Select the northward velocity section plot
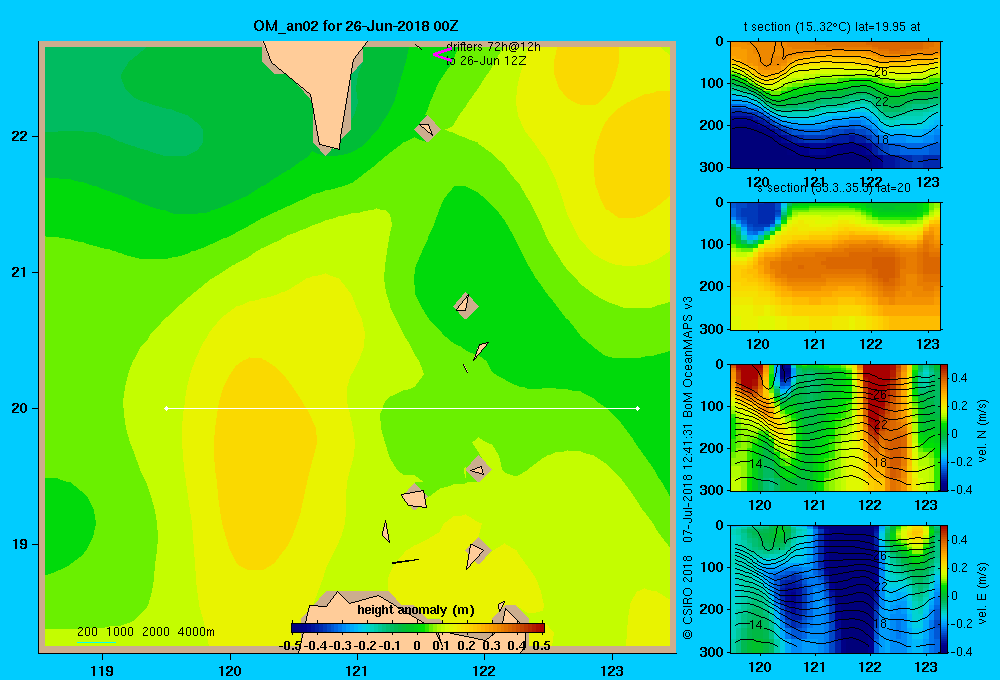 [835, 427]
